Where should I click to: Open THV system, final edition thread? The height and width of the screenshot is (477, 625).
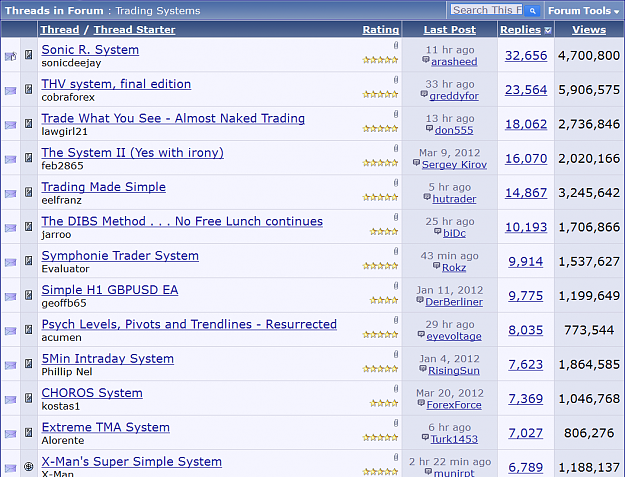[116, 84]
